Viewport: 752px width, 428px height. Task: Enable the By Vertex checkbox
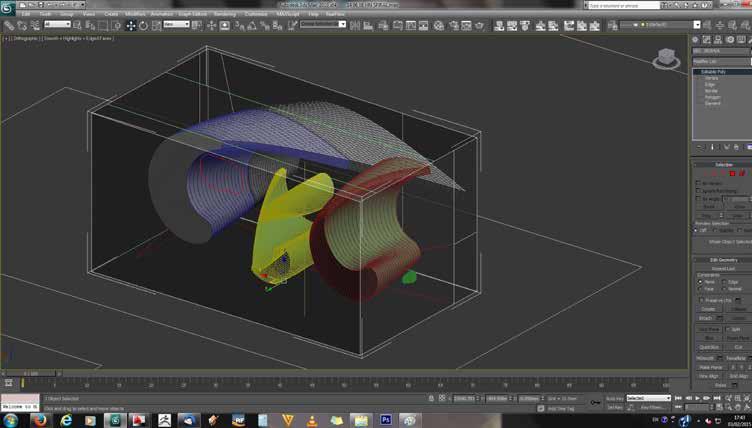click(x=698, y=183)
